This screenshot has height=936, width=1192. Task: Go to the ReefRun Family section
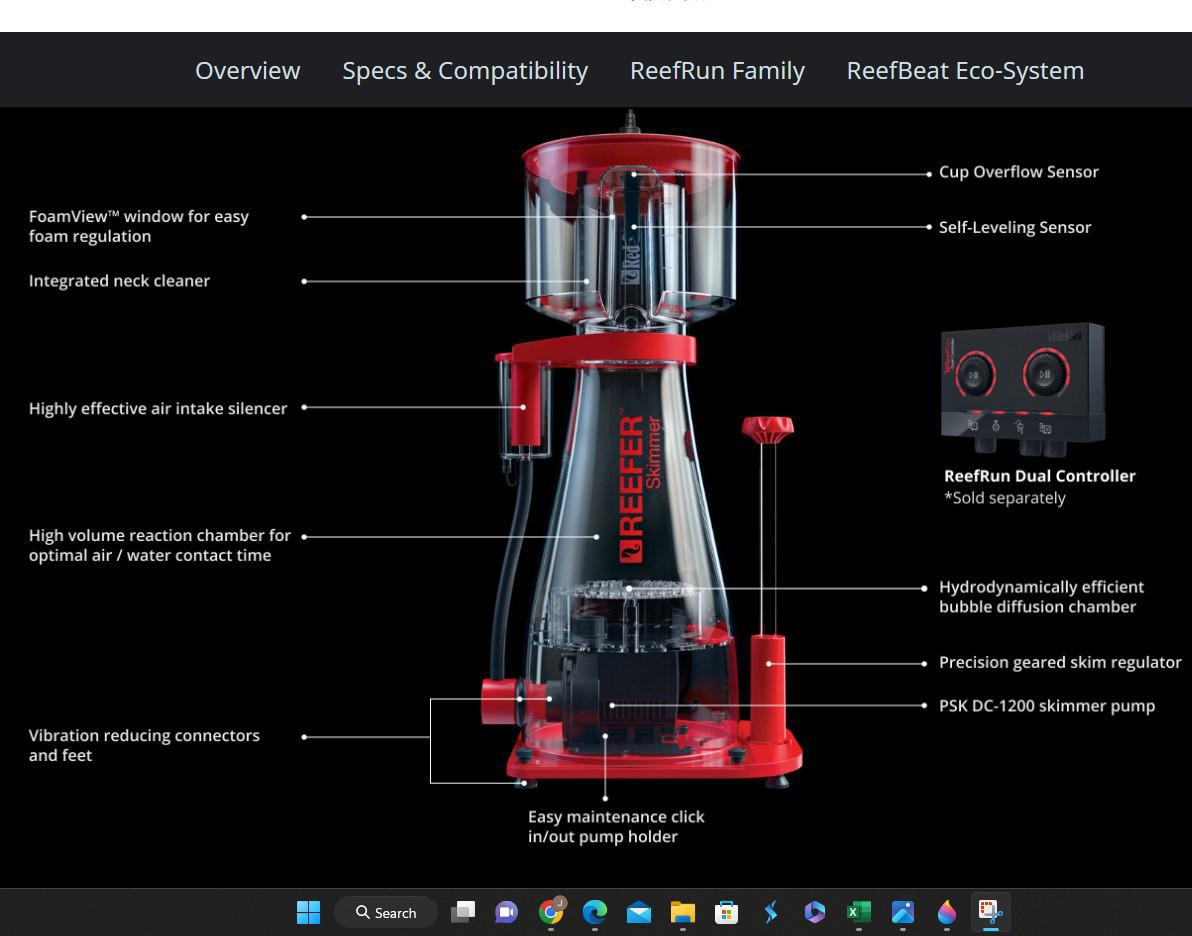point(717,71)
